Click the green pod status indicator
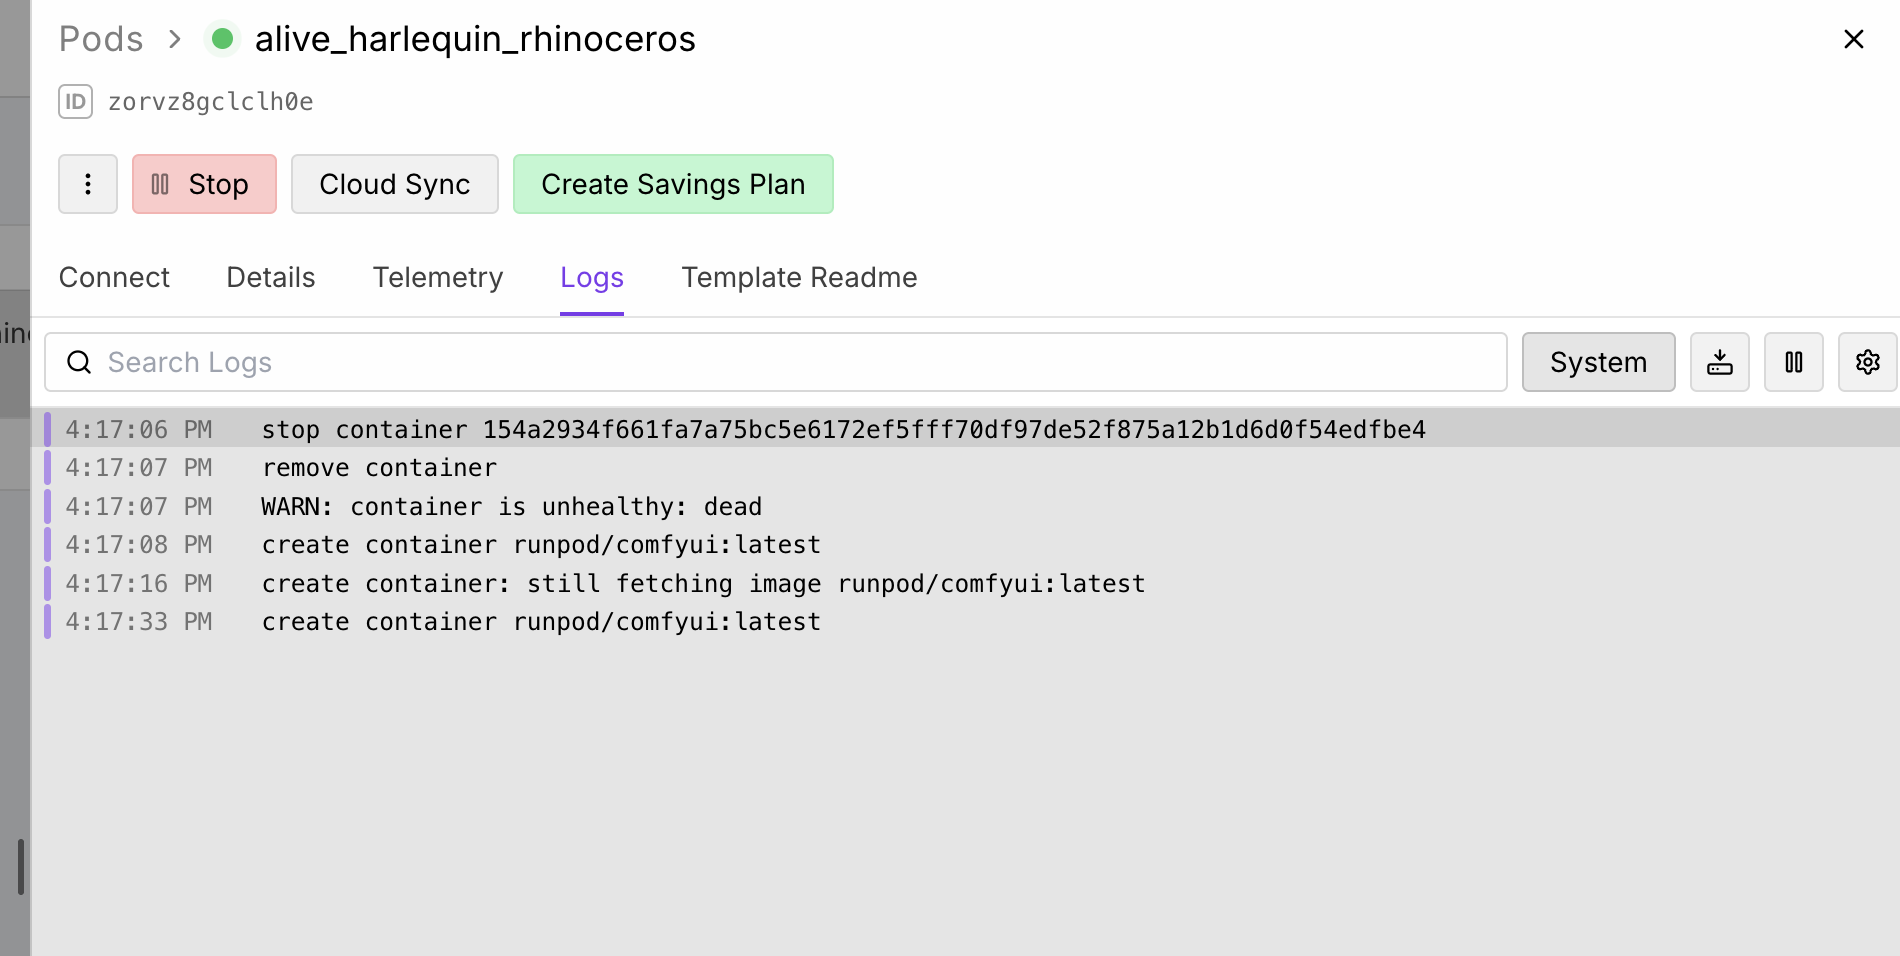Viewport: 1900px width, 956px height. click(222, 39)
